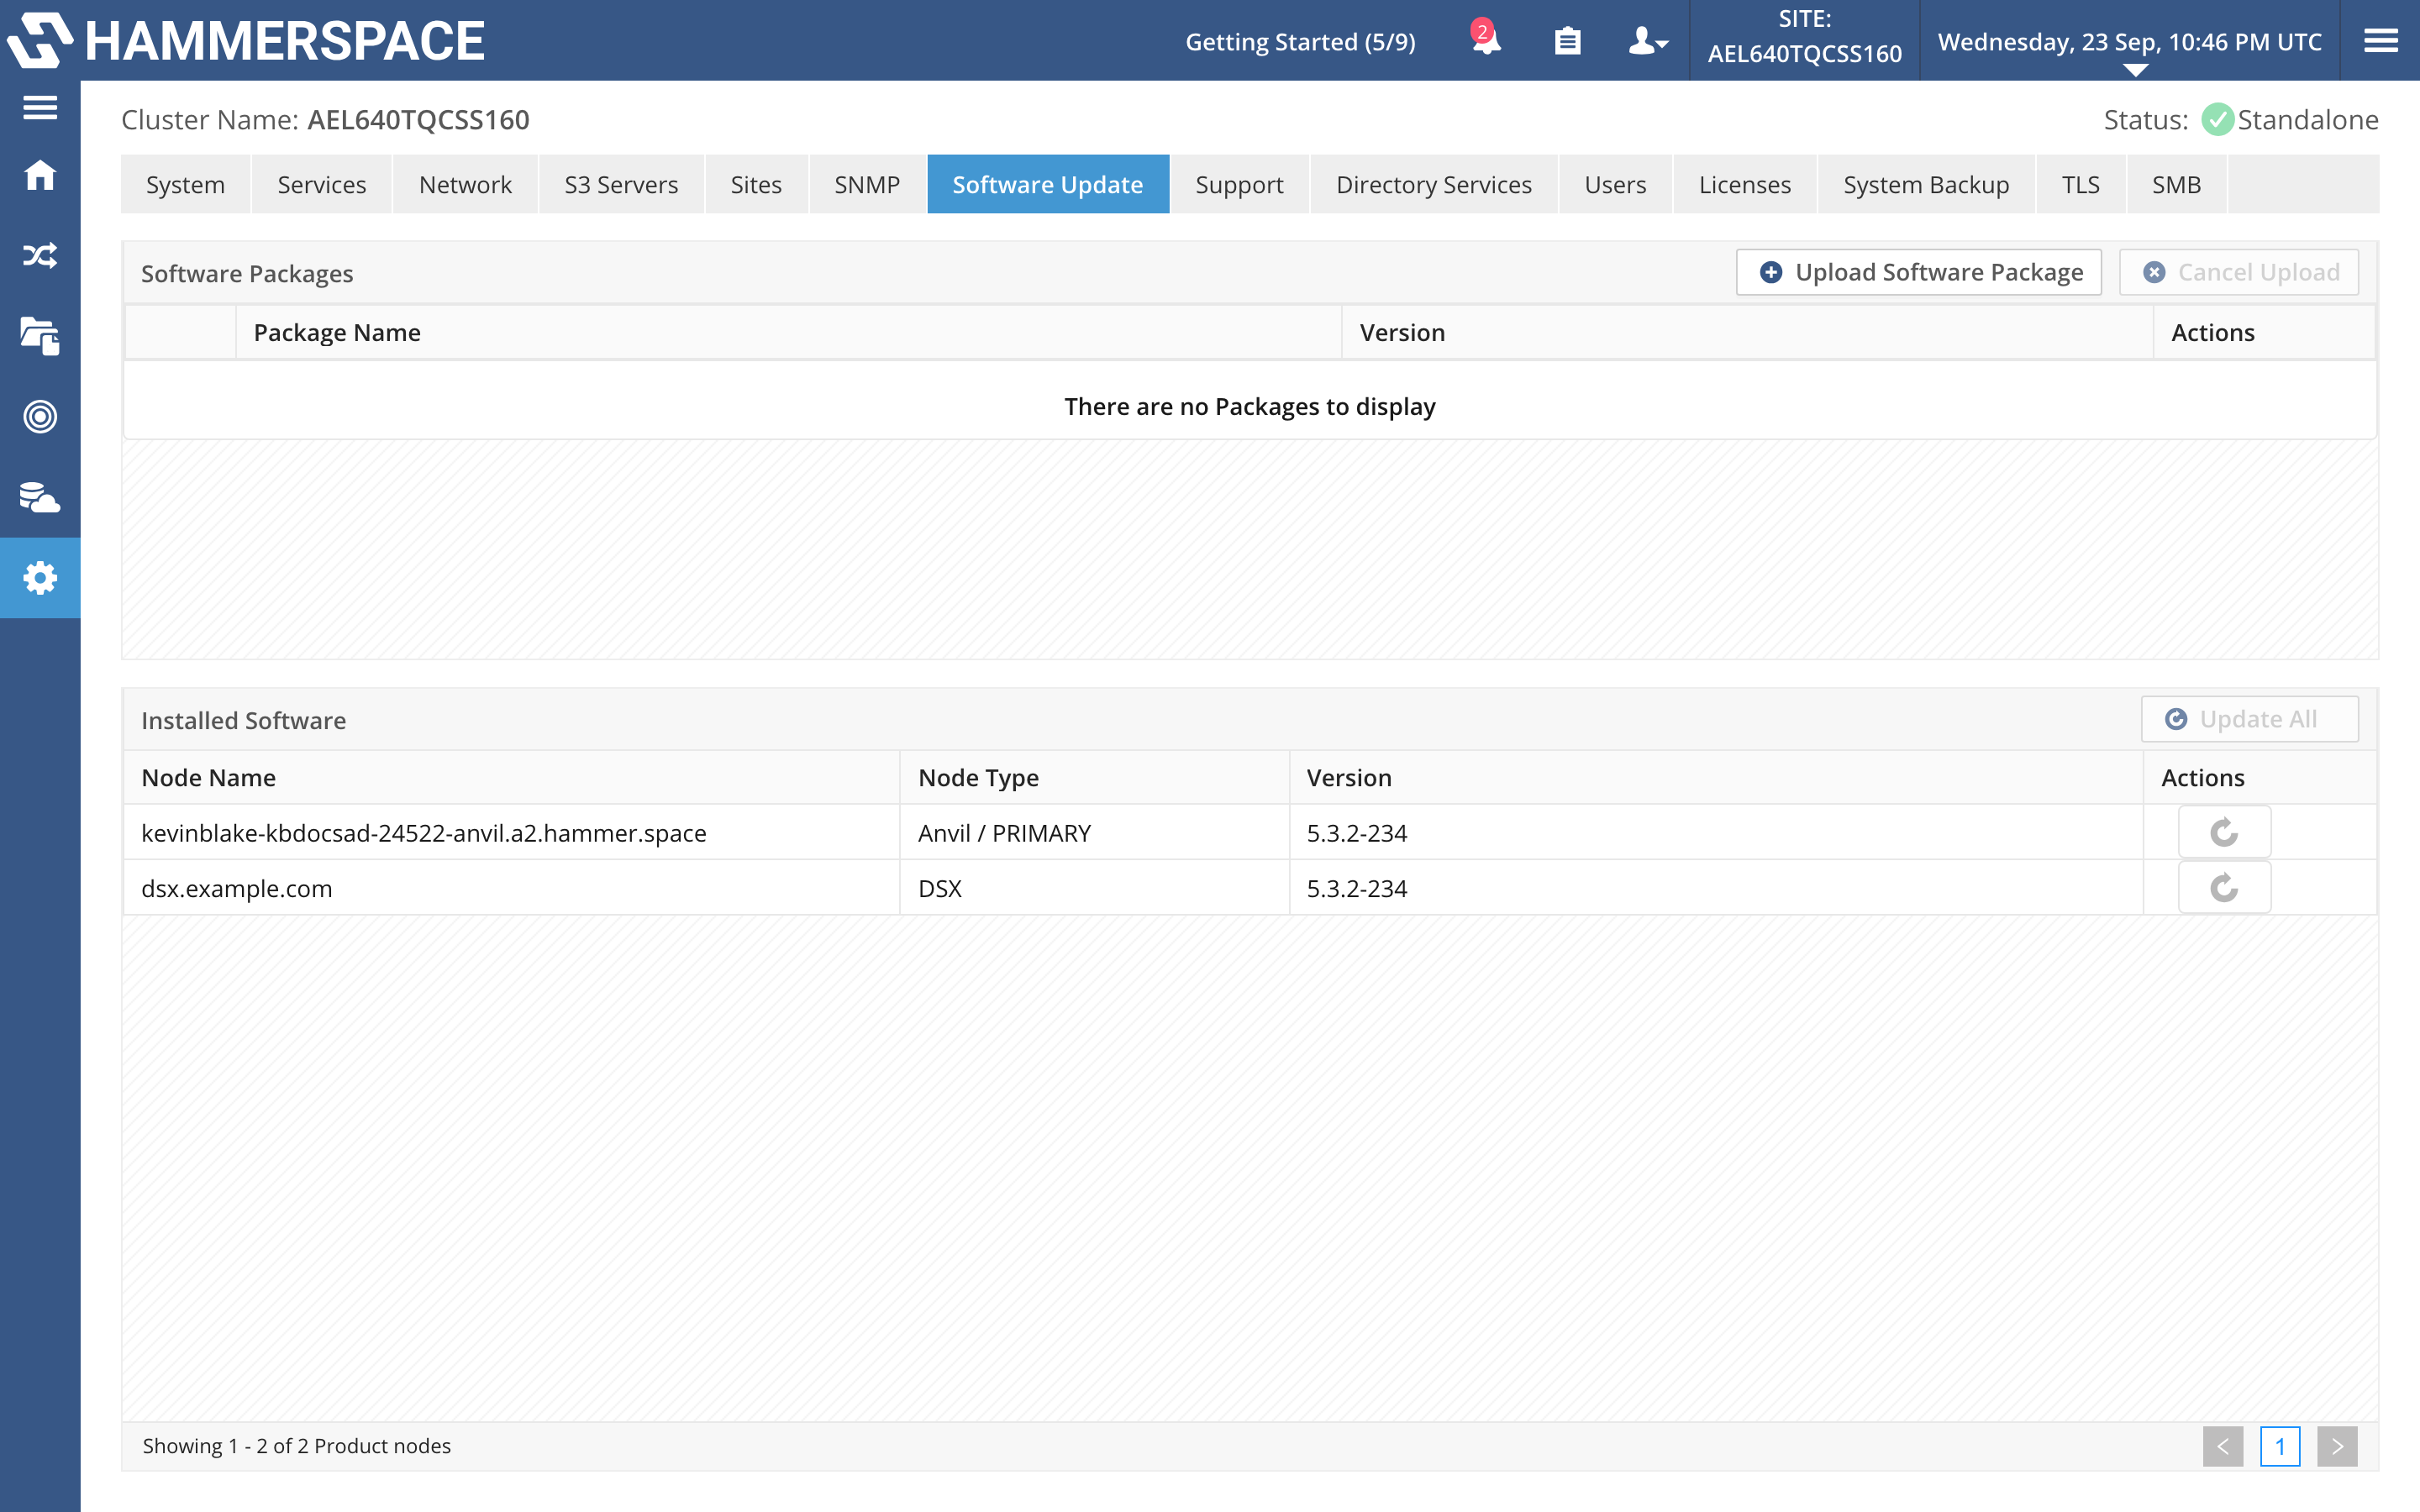Click Upload Software Package button
Screen dimensions: 2420x1512
pyautogui.click(x=1919, y=272)
